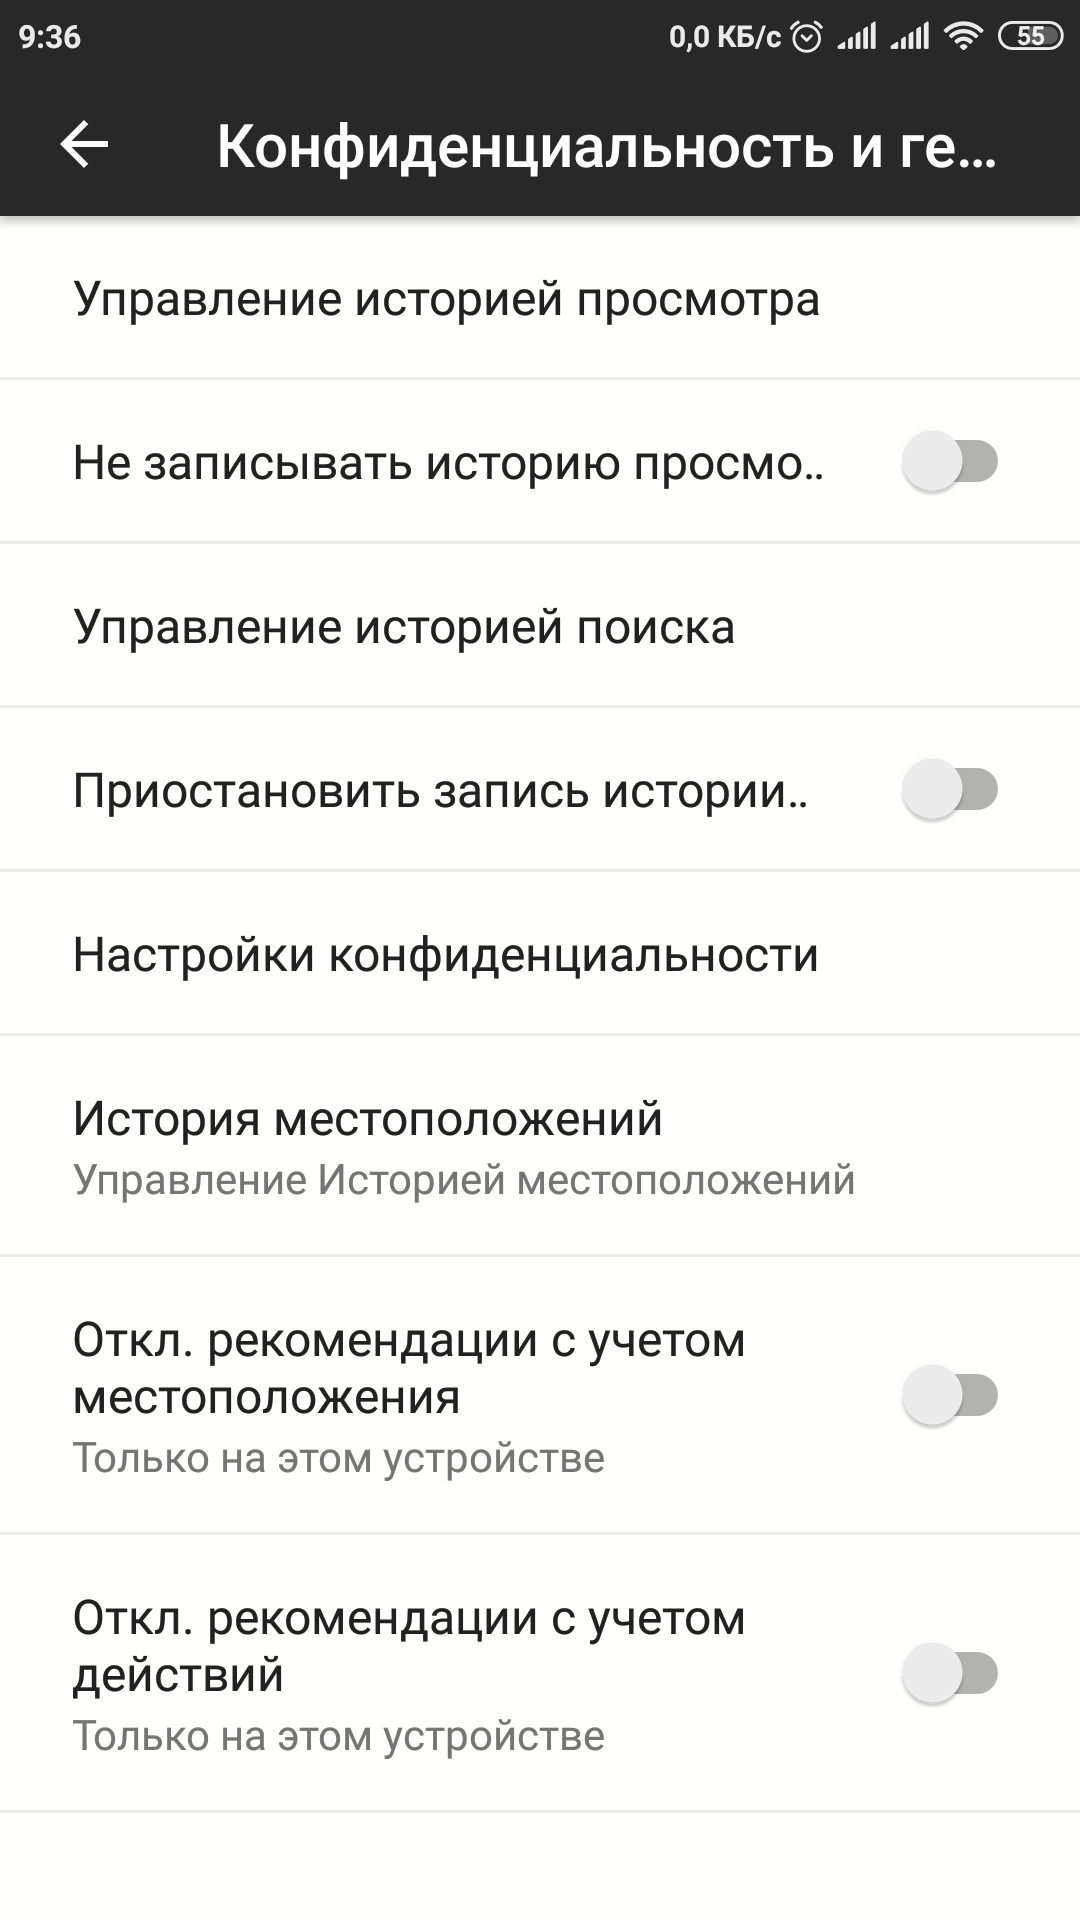Tap 'Управление Историей местоположений' subtitle
This screenshot has width=1080, height=1920.
[464, 1181]
